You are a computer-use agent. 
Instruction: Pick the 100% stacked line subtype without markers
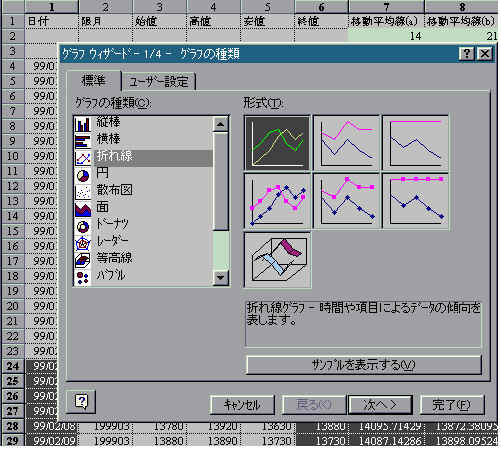[415, 143]
